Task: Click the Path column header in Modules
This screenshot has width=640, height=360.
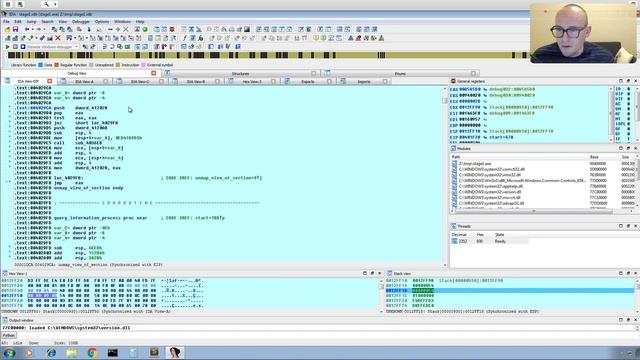Action: click(456, 157)
